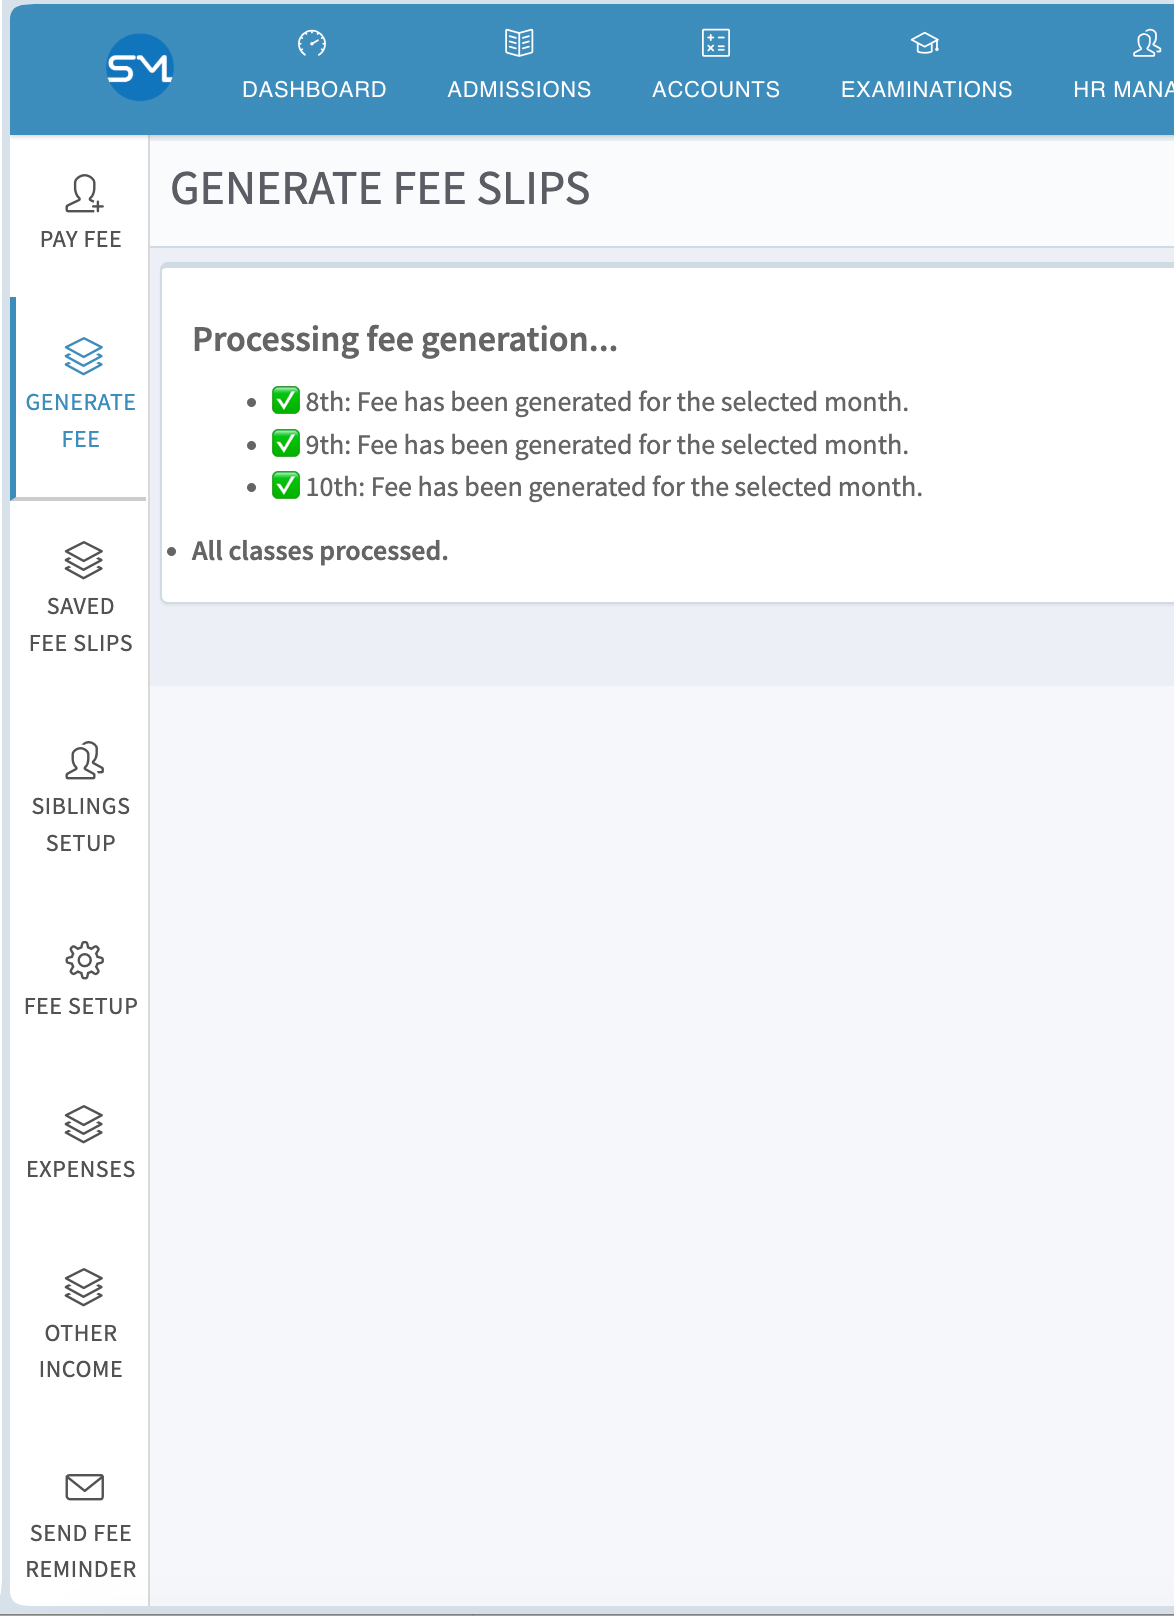The height and width of the screenshot is (1616, 1174).
Task: Click the Pay Fee user icon
Action: (x=84, y=193)
